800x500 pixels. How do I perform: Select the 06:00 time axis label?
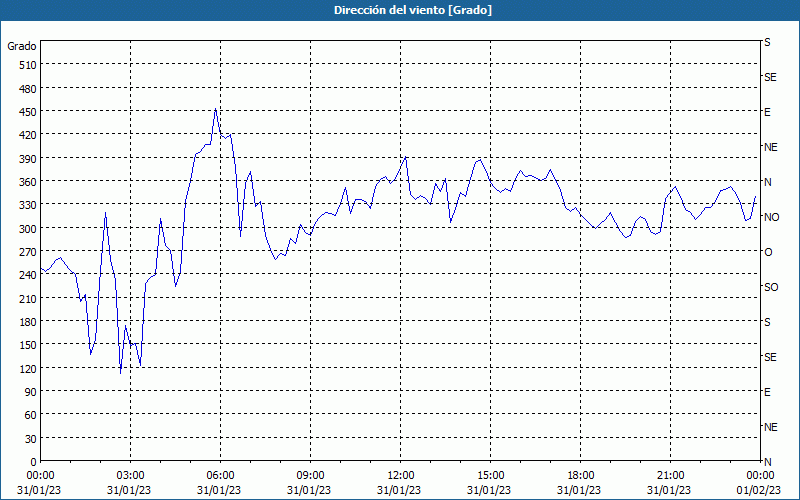220,476
